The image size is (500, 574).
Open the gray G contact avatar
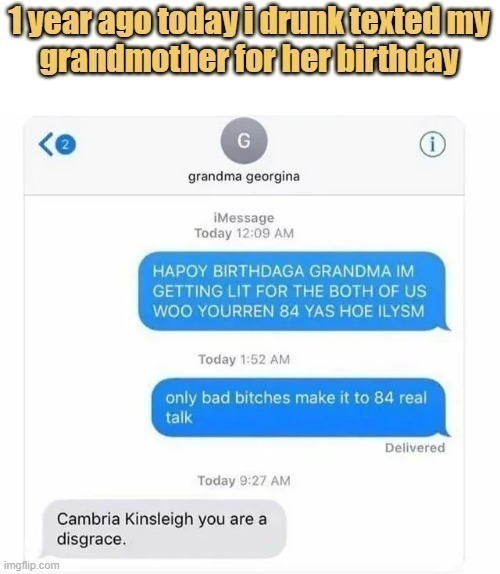pos(244,141)
